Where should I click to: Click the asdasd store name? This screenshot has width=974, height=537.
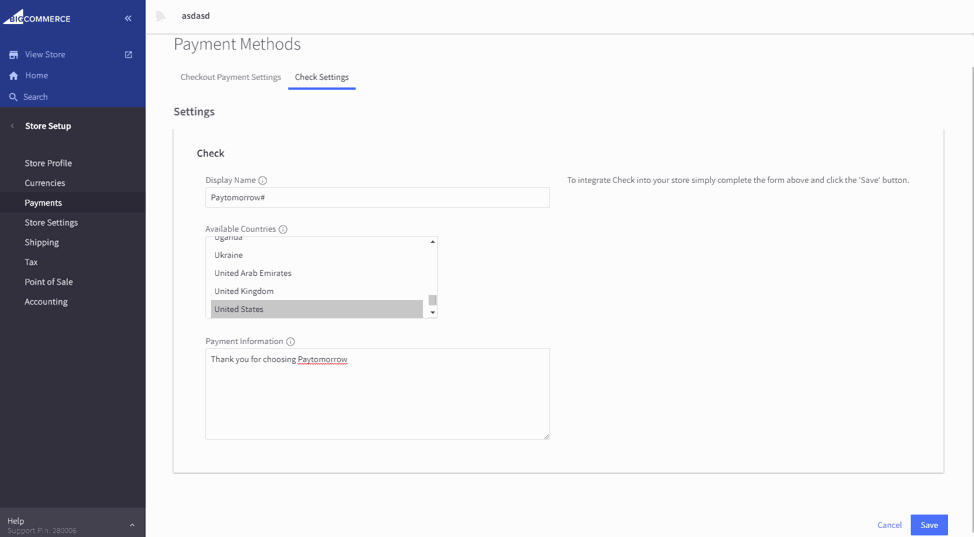tap(196, 16)
